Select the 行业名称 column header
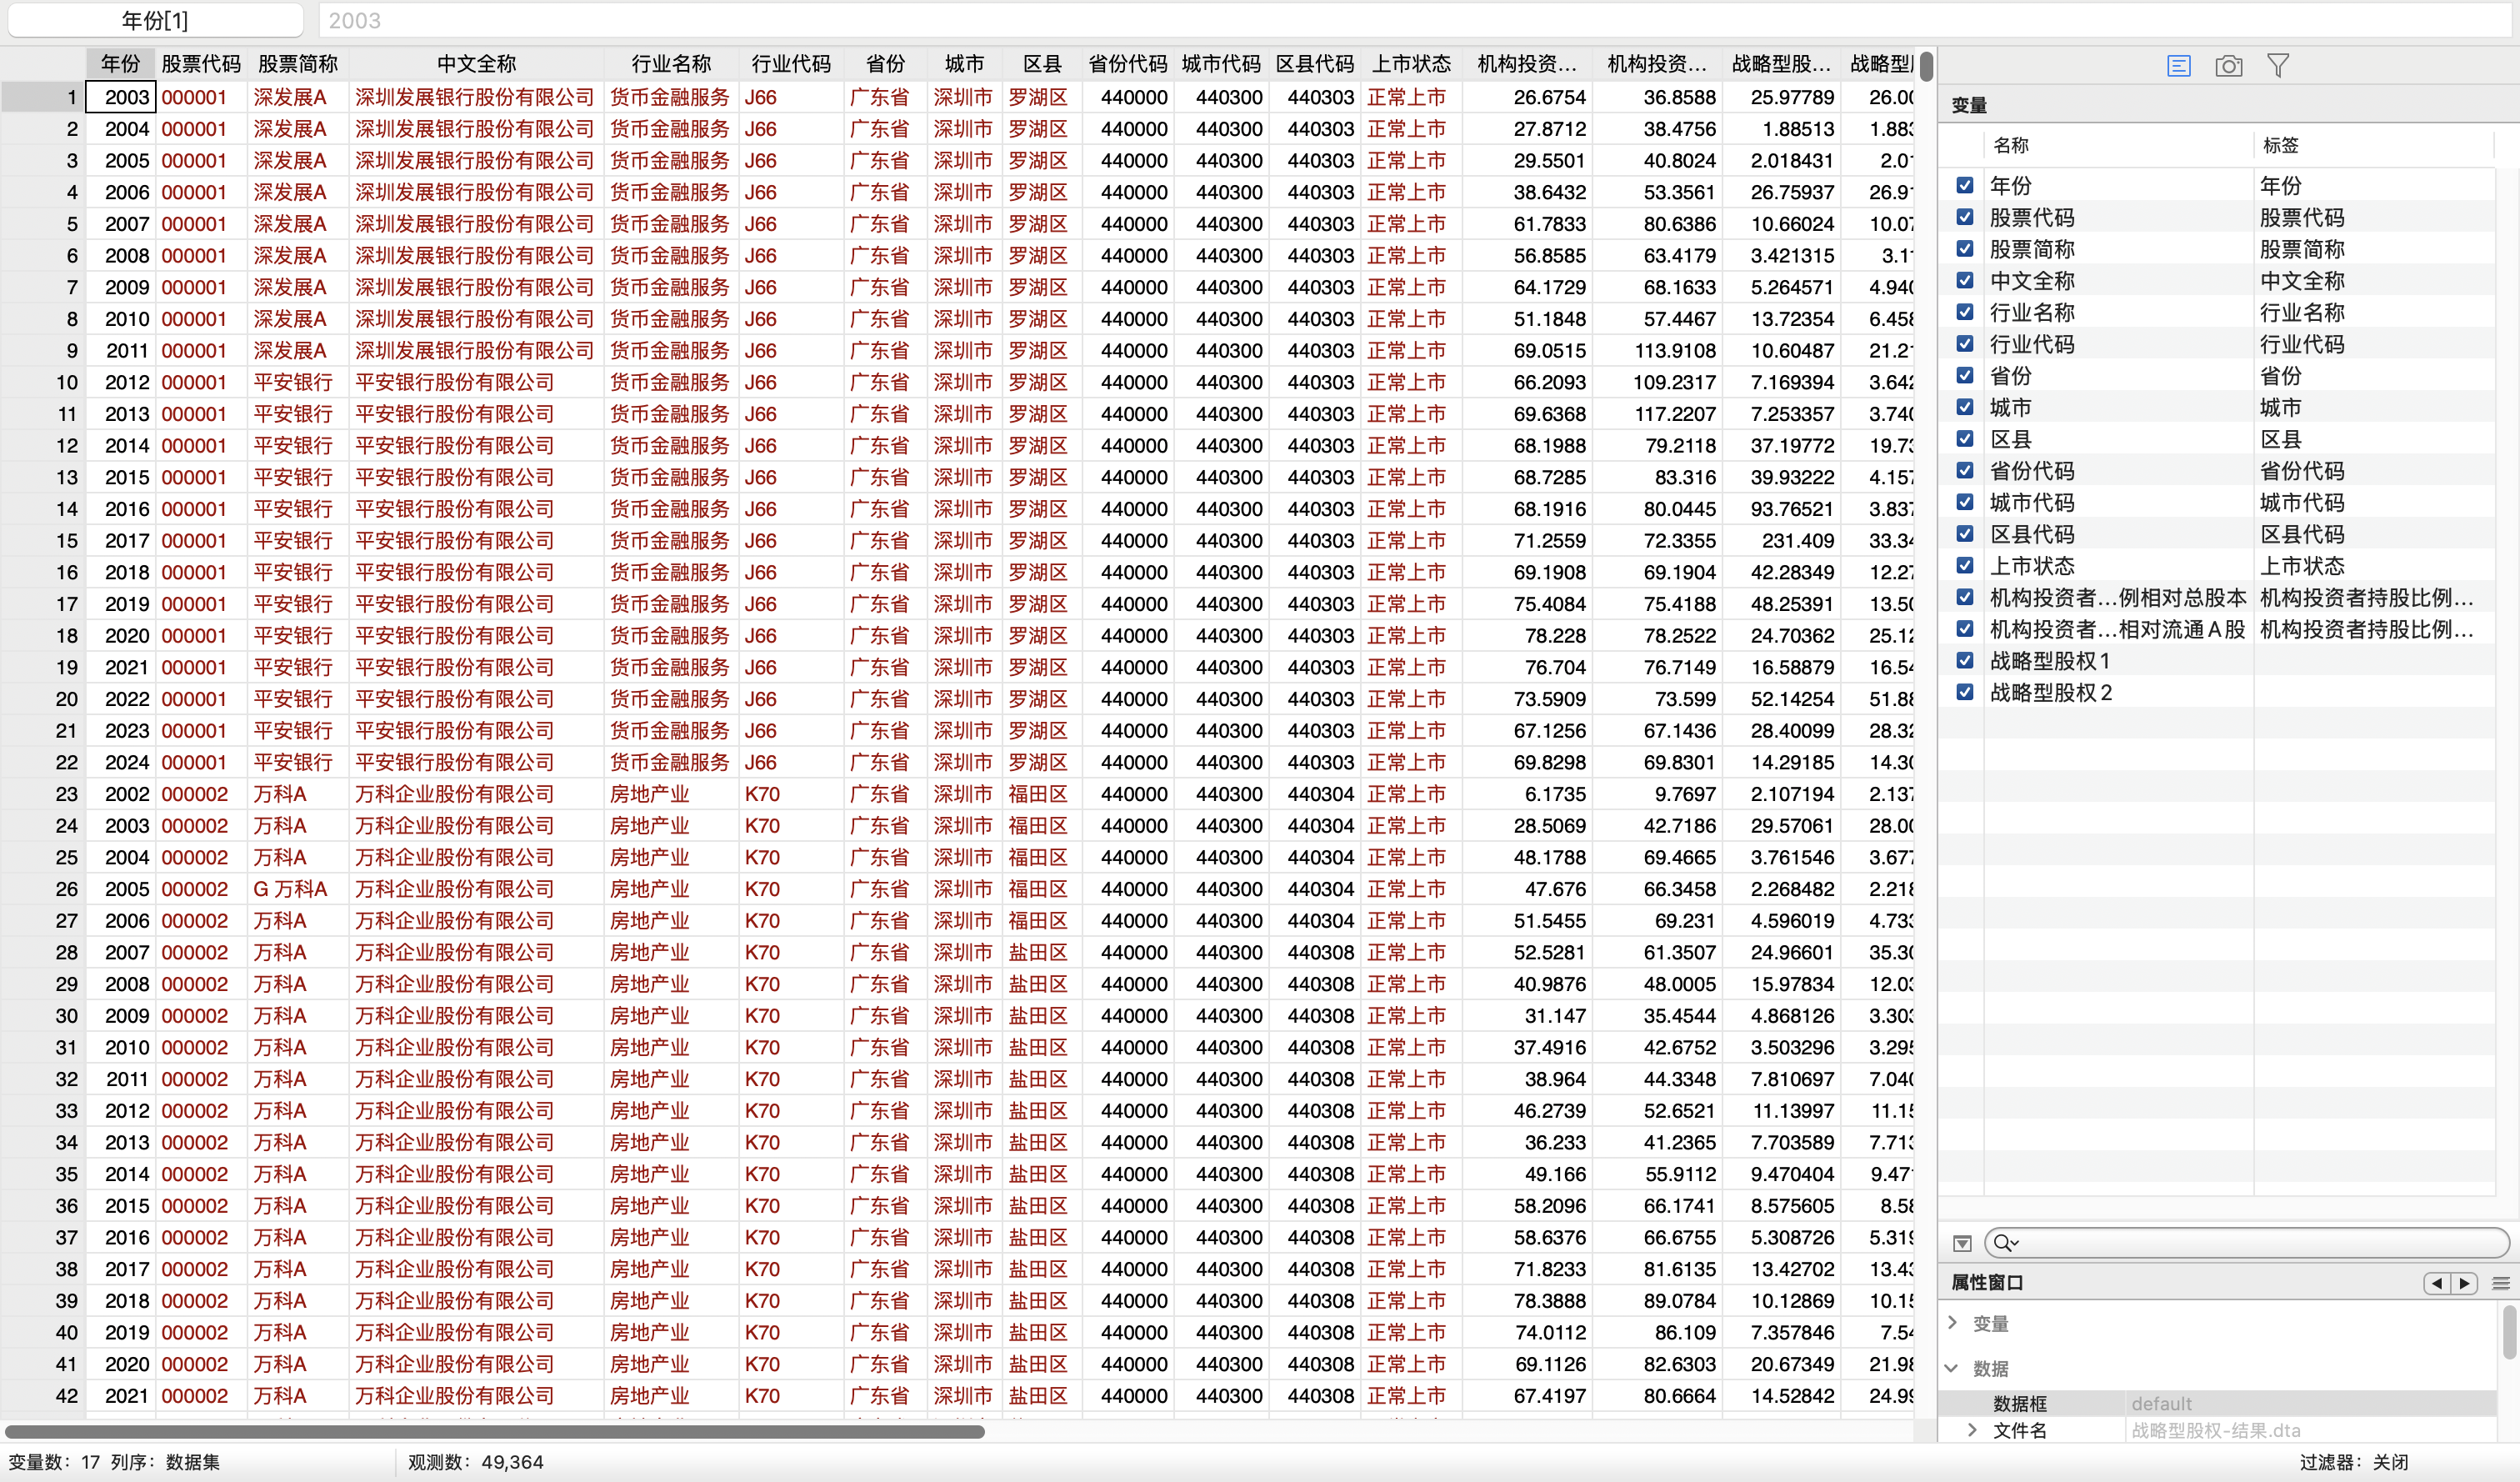Image resolution: width=2520 pixels, height=1482 pixels. click(x=670, y=64)
